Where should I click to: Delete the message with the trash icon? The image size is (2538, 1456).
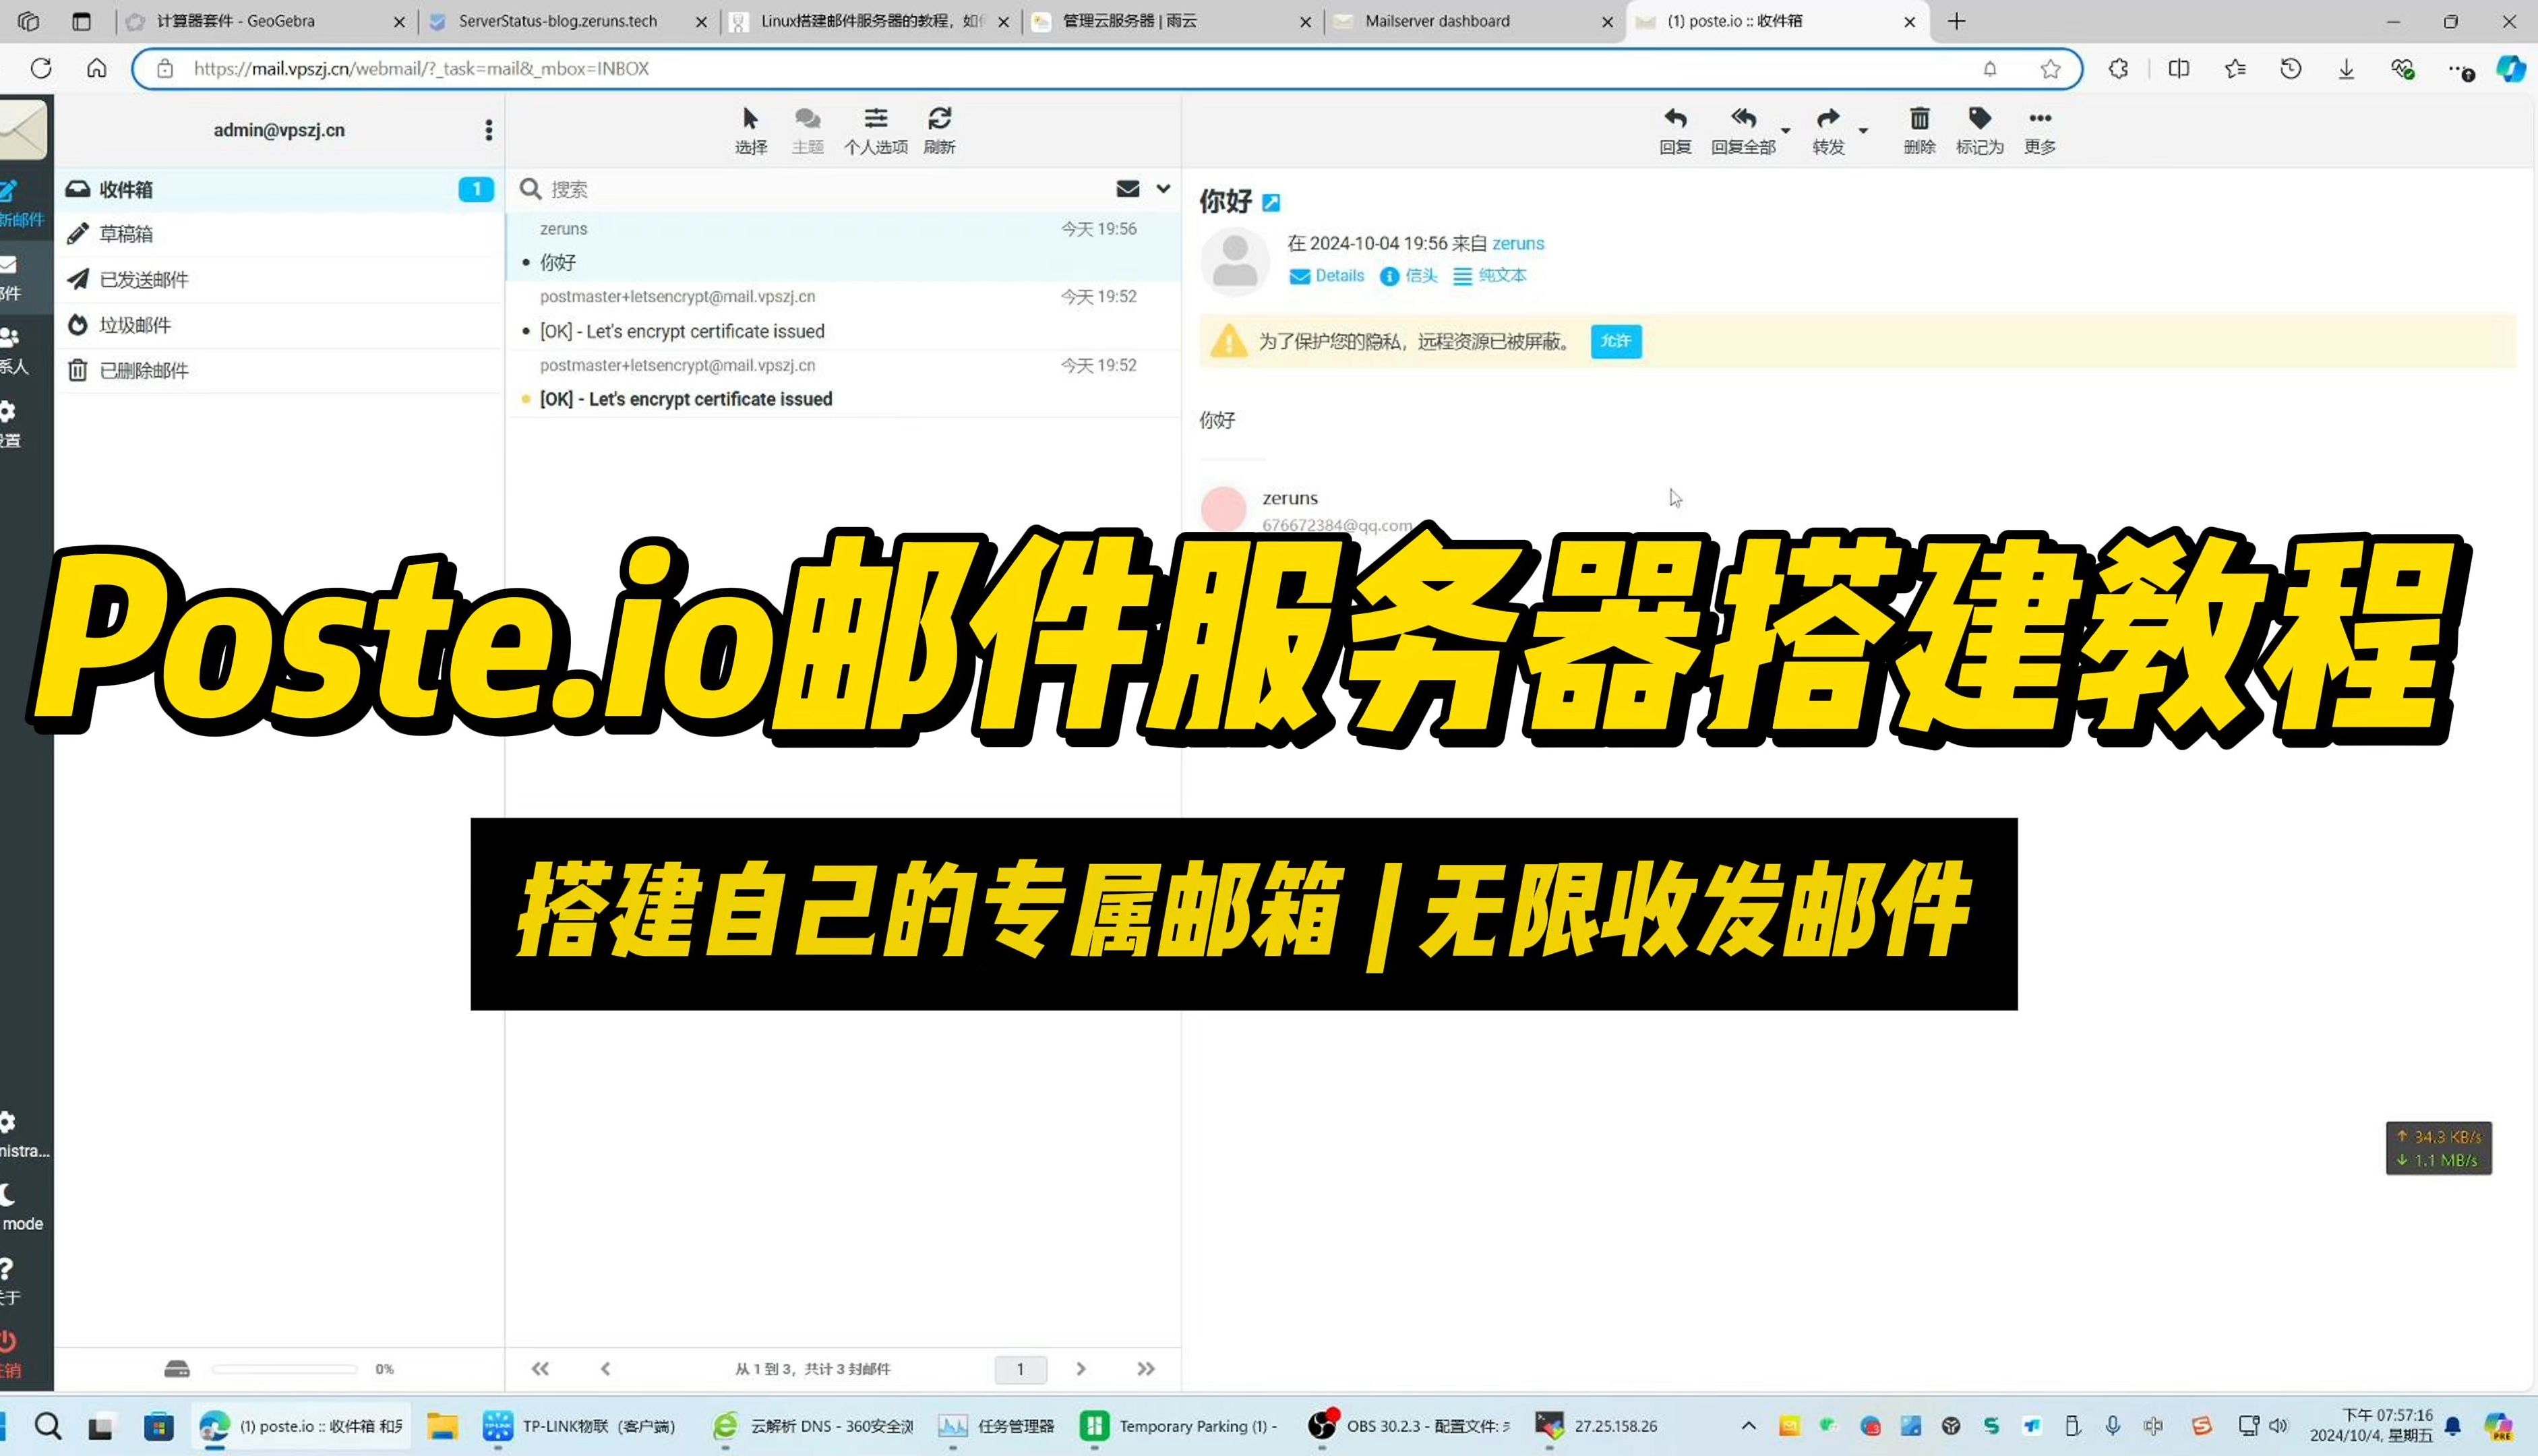tap(1919, 130)
